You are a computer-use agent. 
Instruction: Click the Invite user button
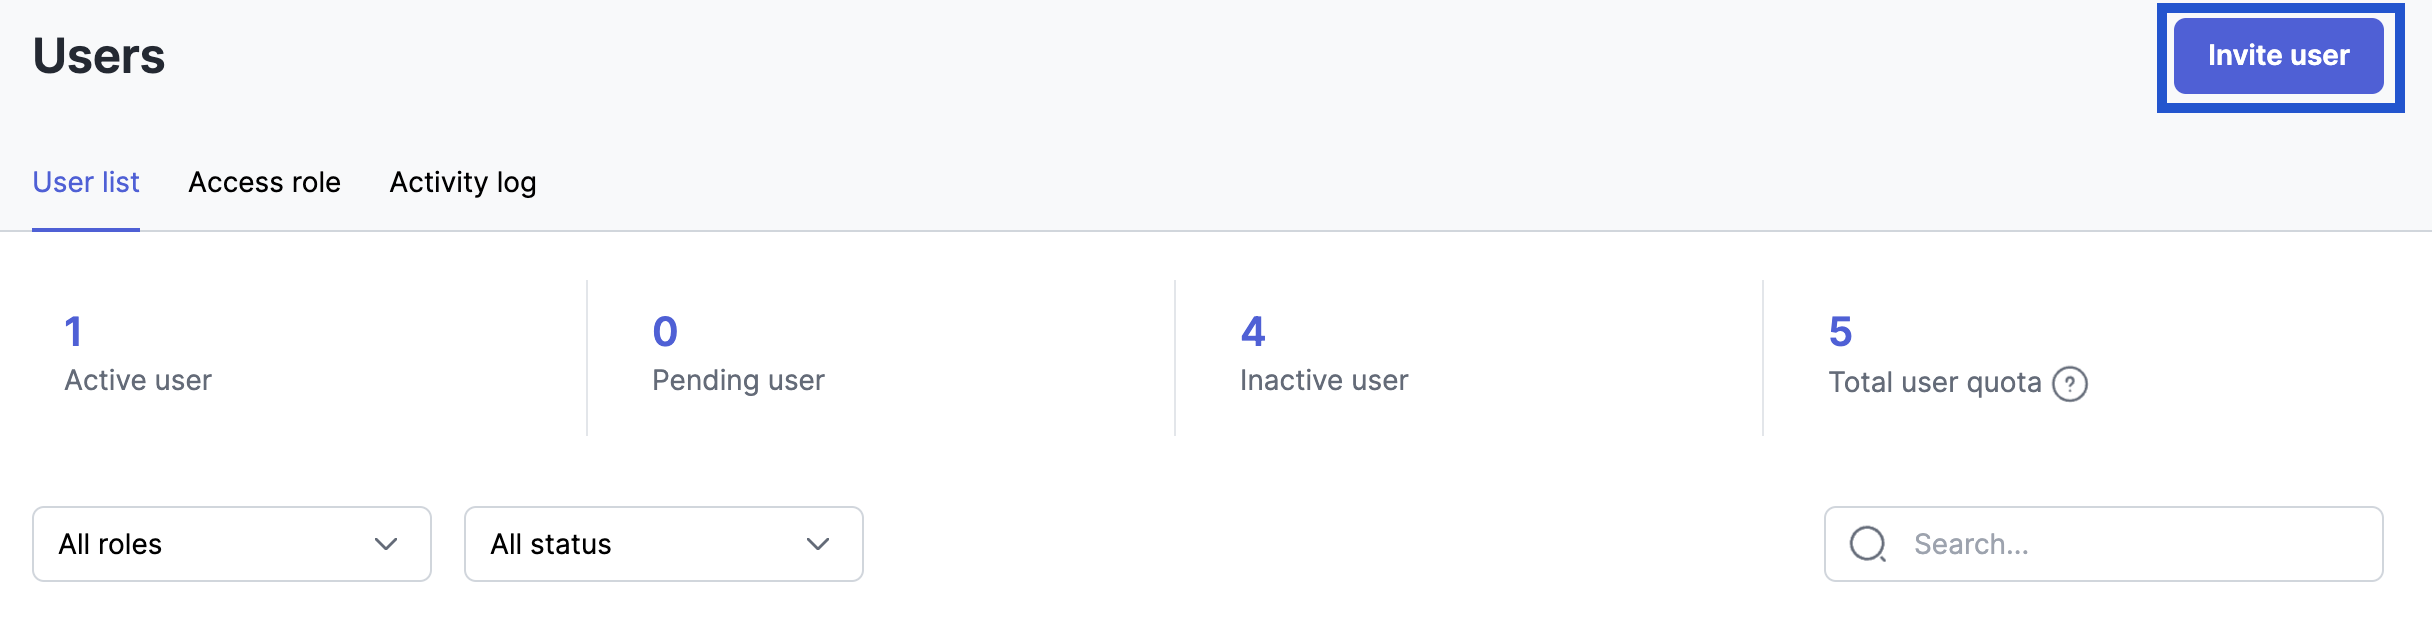(2278, 56)
